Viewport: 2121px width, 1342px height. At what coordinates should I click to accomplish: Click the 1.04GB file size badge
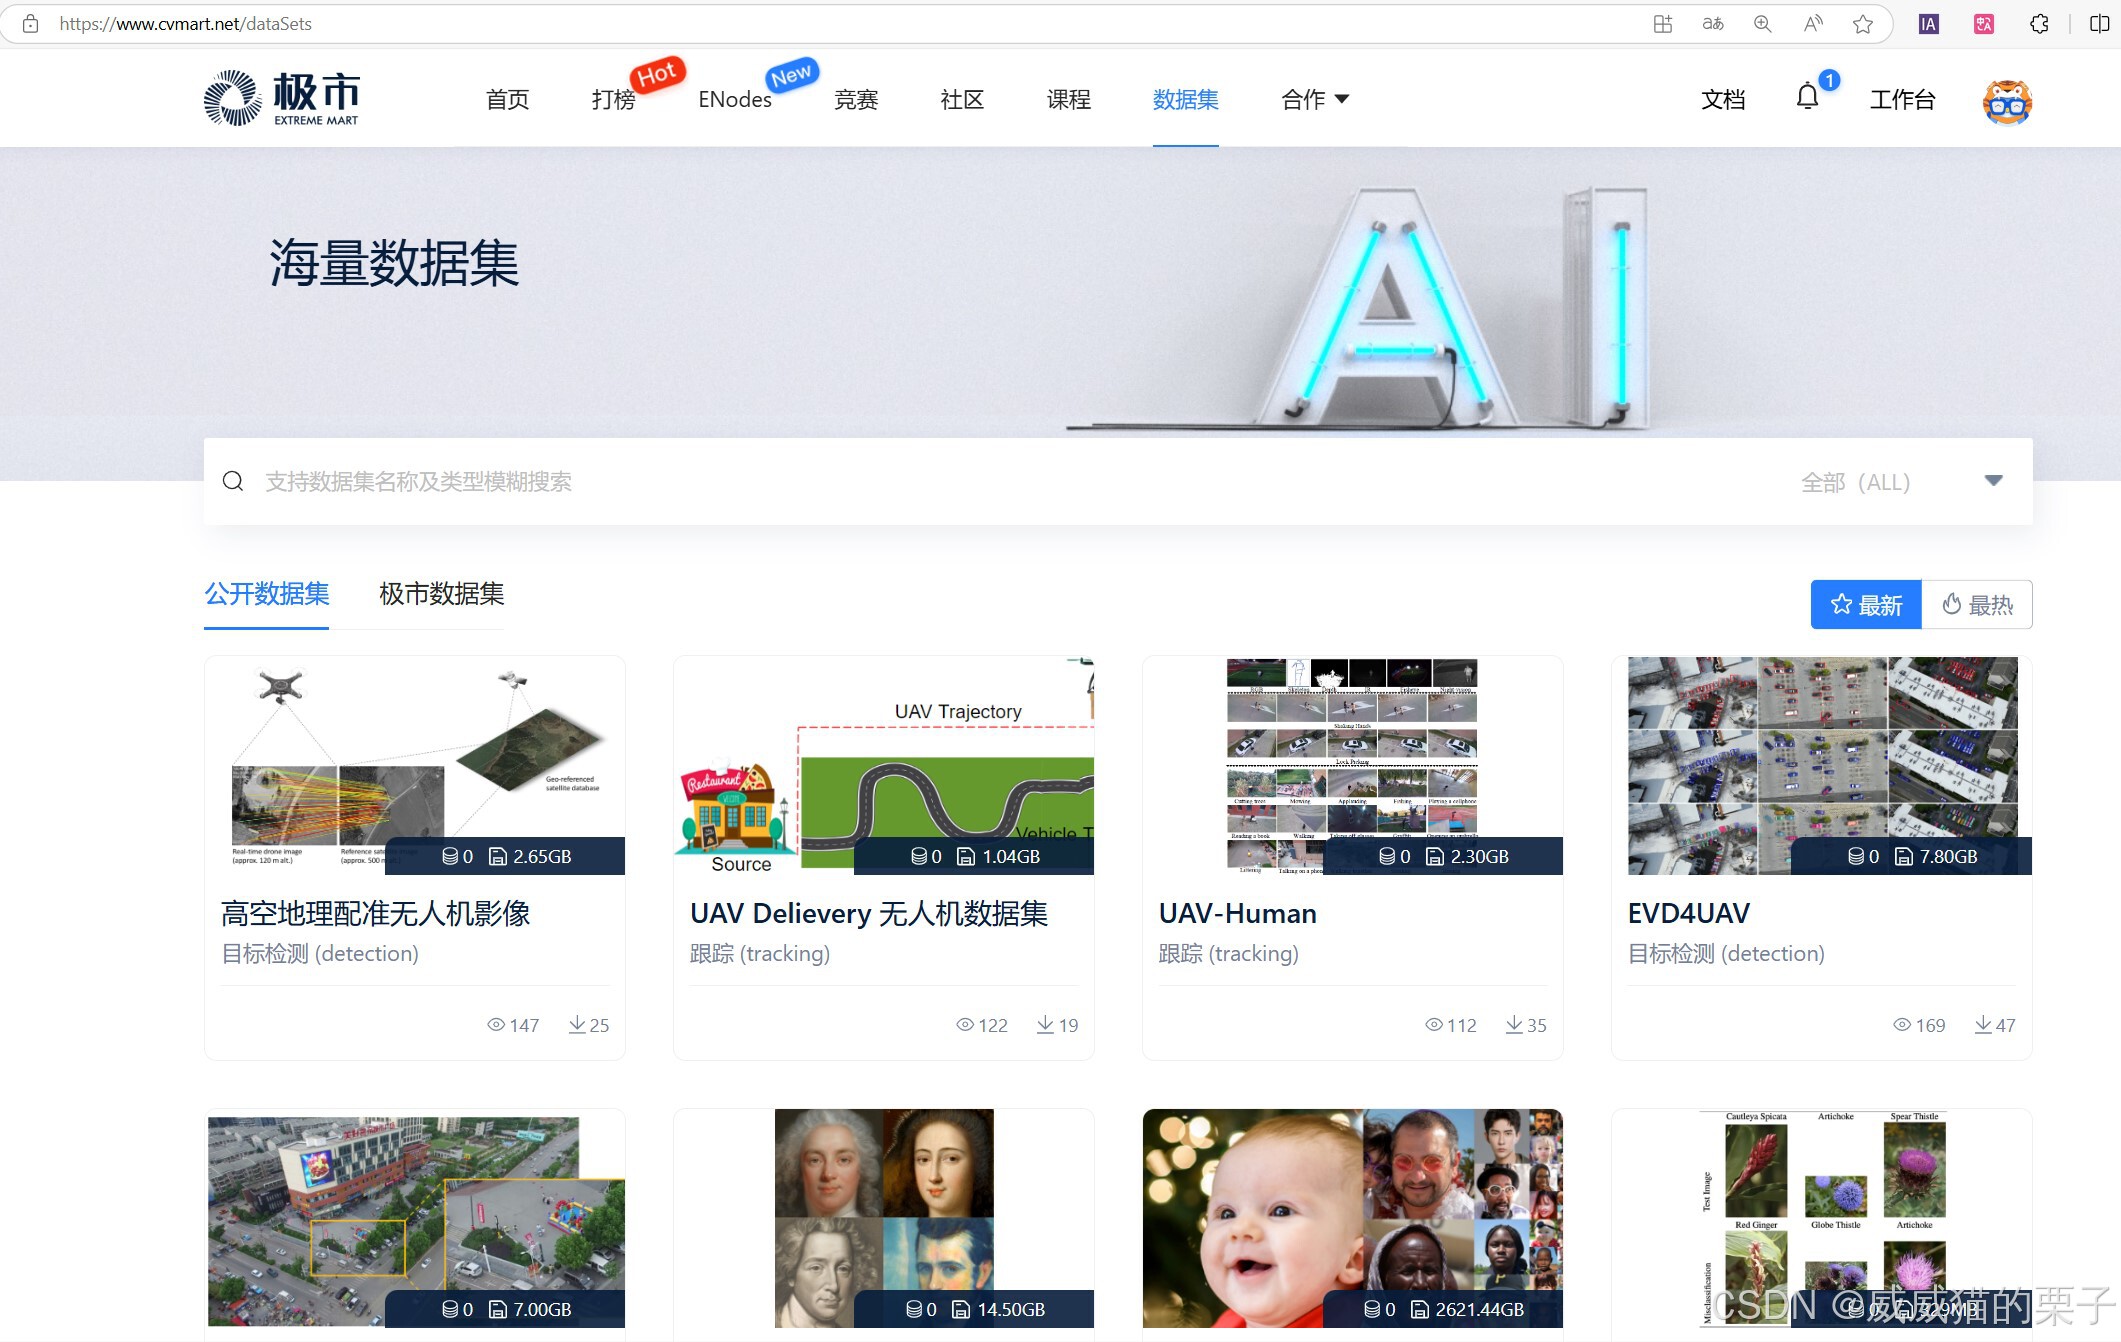tap(999, 856)
